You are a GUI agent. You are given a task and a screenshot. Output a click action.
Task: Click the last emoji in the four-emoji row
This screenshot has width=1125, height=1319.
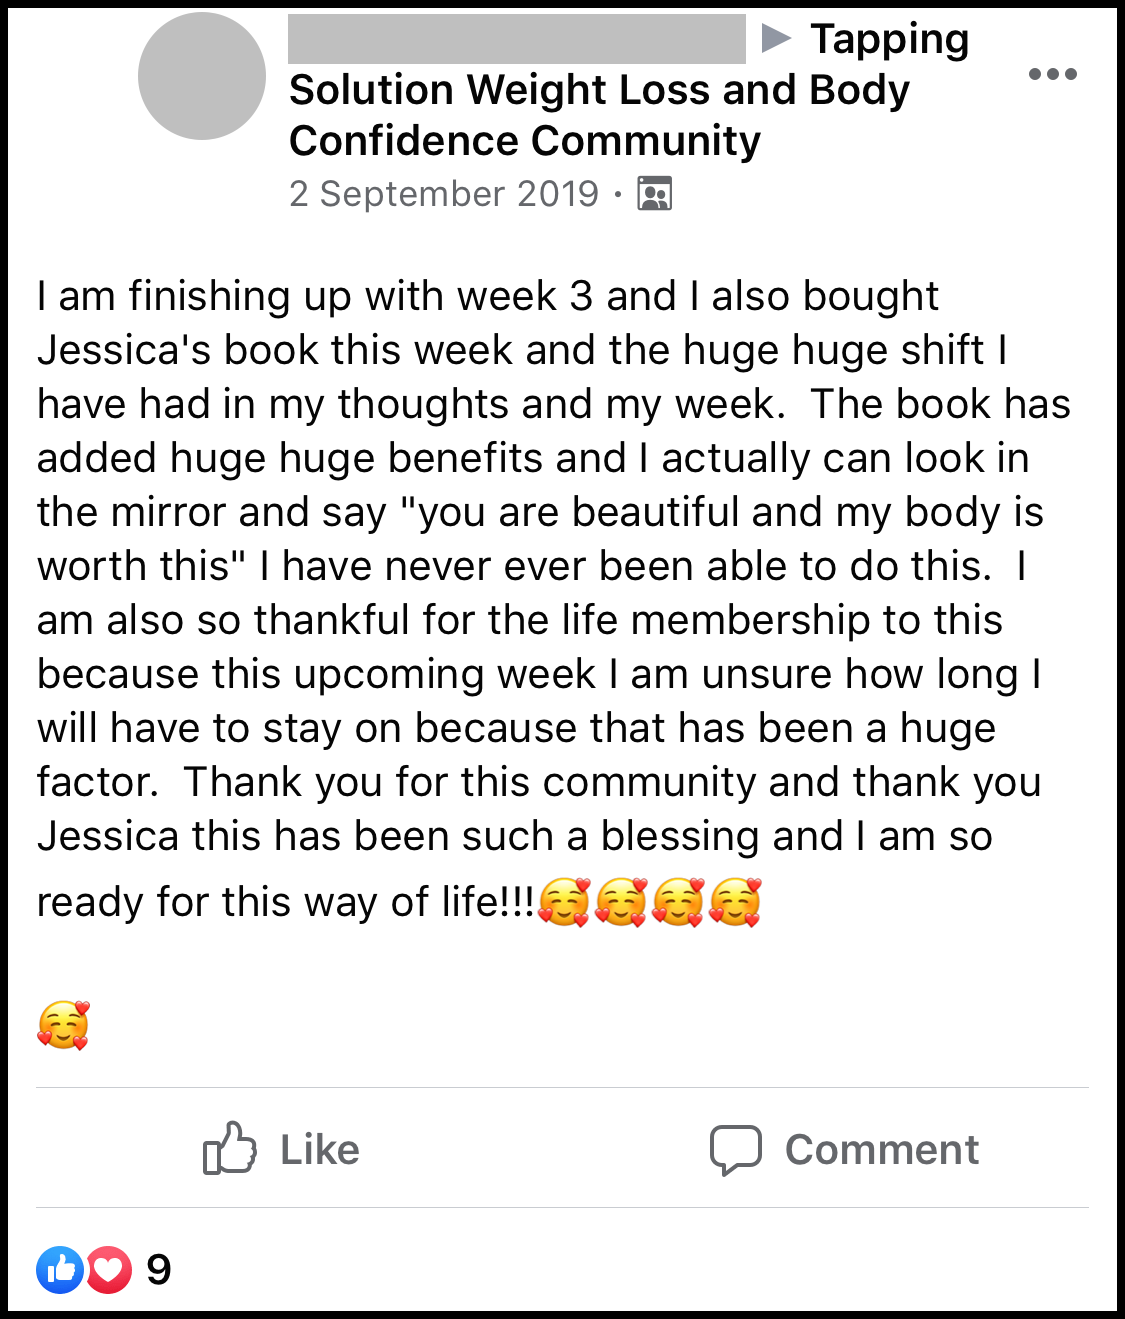click(735, 902)
